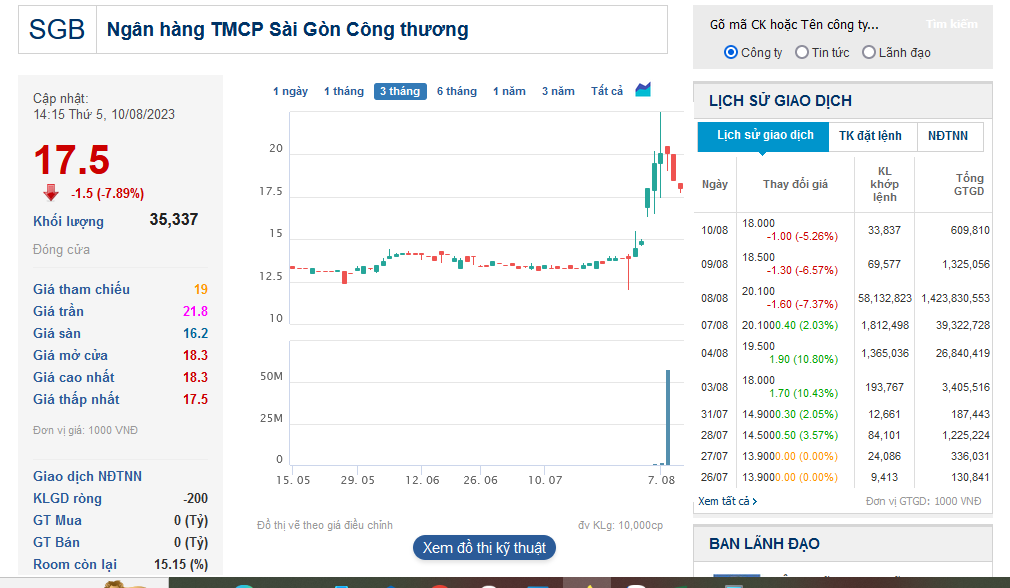Switch the chart to 1 ngày range
Screen dimensions: 1010x588
(x=291, y=91)
